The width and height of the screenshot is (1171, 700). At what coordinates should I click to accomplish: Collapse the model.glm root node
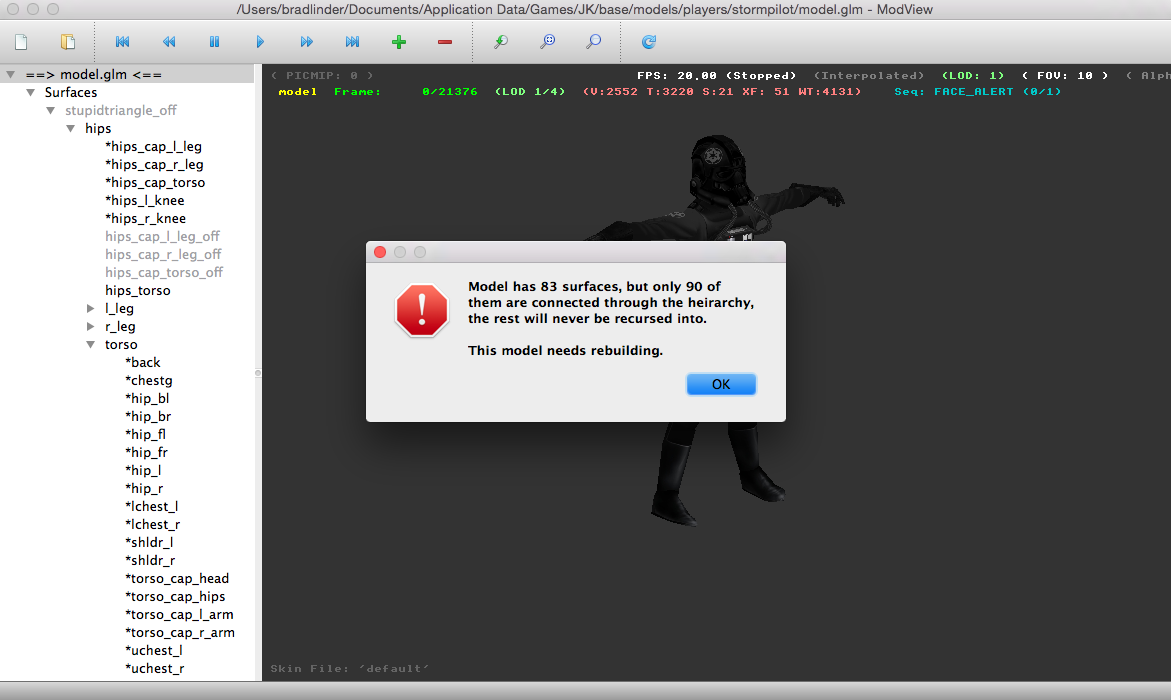point(10,75)
